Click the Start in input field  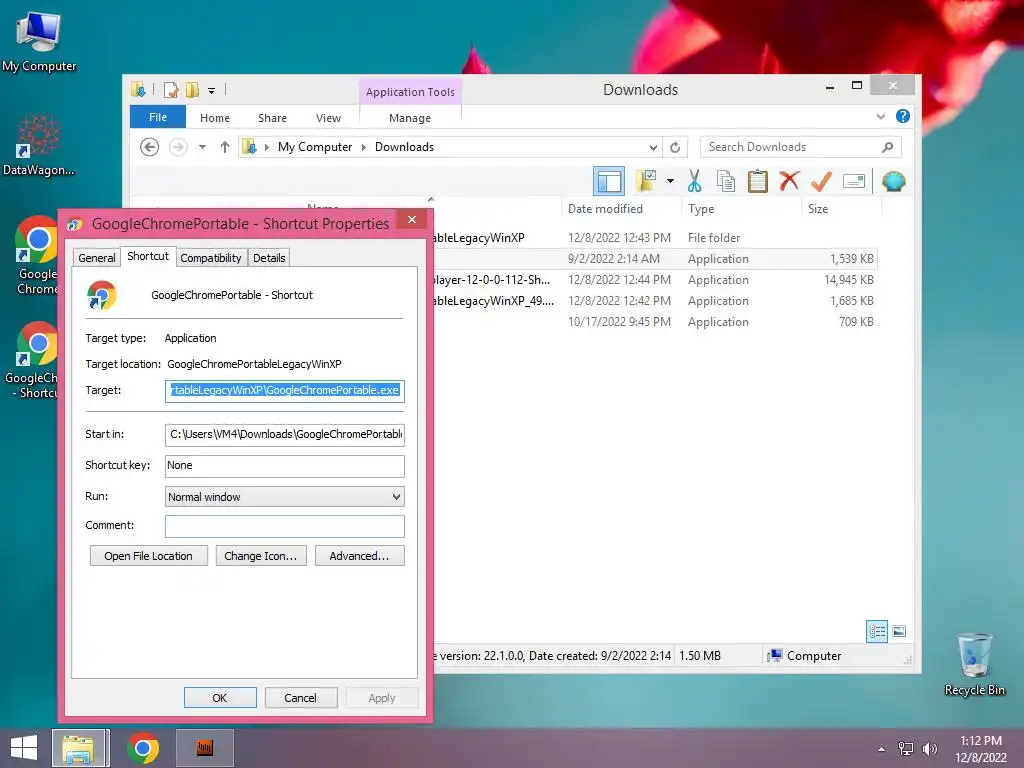coord(285,434)
